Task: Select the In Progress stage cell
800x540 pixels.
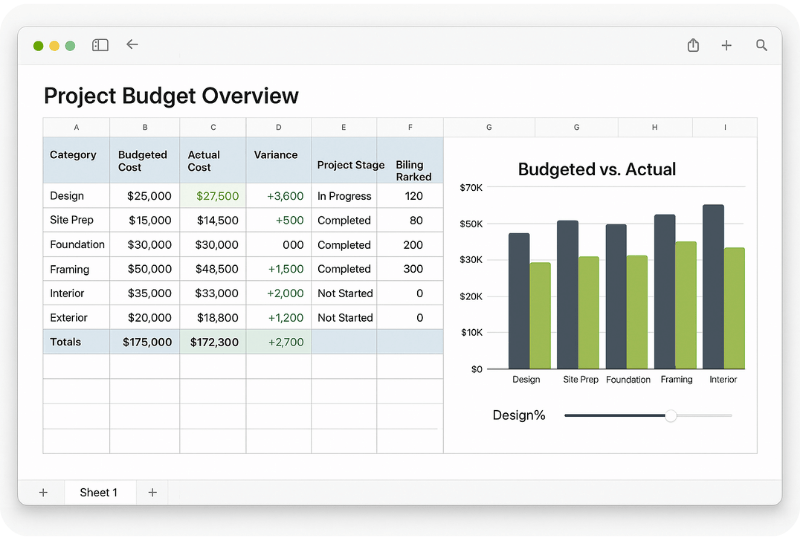Action: click(344, 196)
